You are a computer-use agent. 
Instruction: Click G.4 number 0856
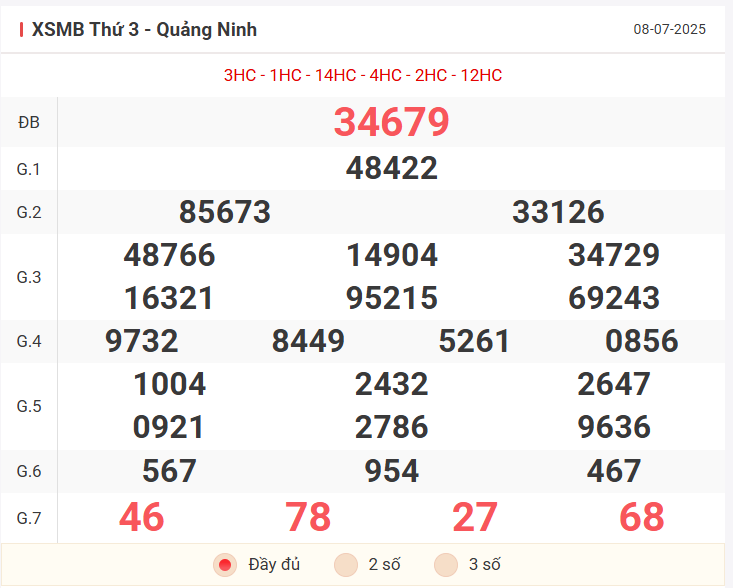pos(641,341)
